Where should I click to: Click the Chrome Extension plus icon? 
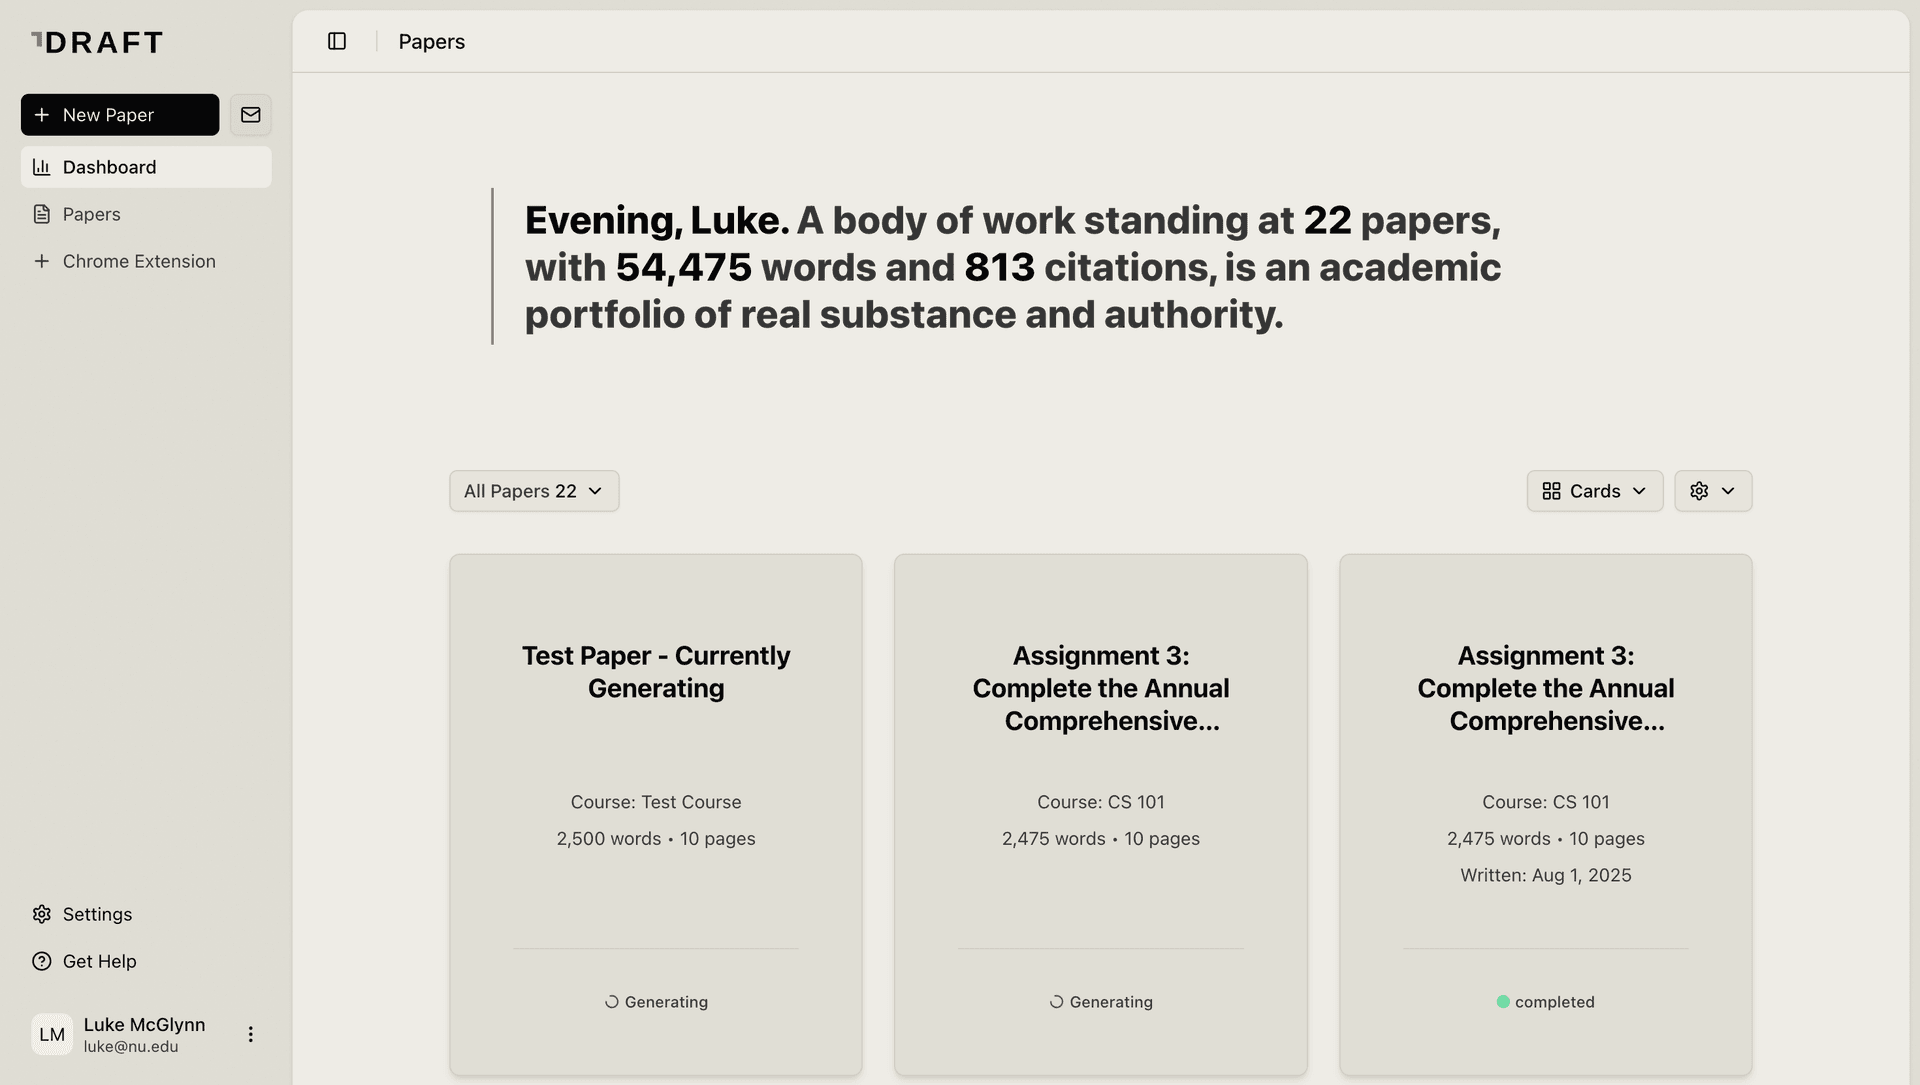42,261
